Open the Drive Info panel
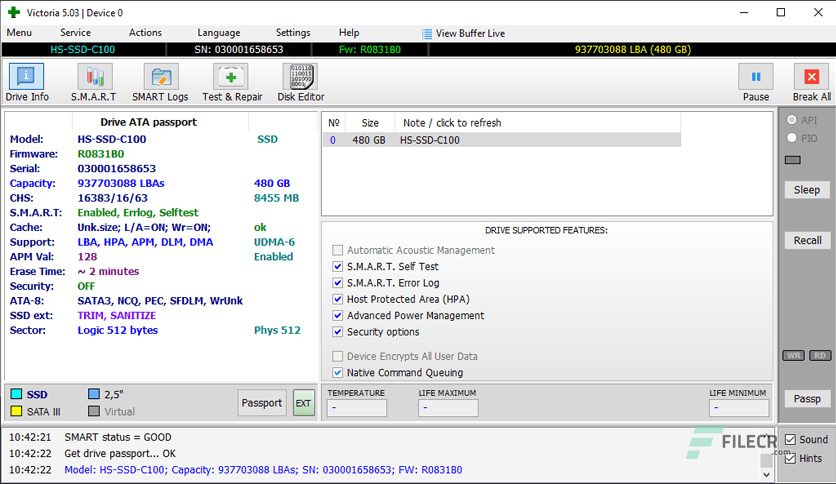The width and height of the screenshot is (836, 484). point(27,83)
